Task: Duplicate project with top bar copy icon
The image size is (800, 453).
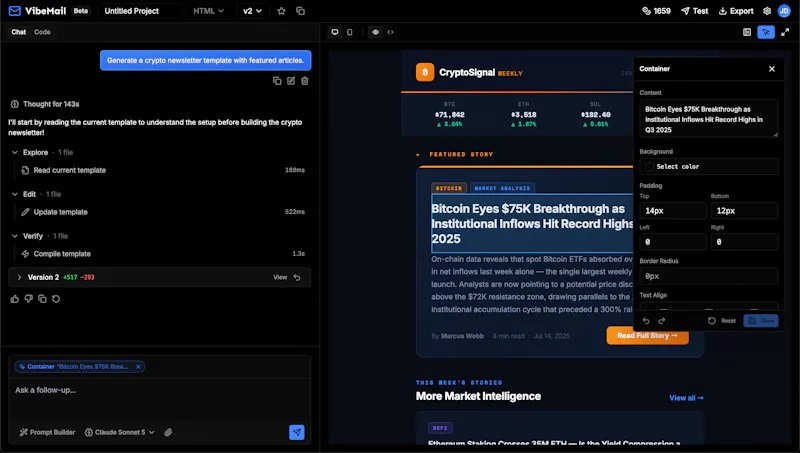Action: tap(301, 11)
